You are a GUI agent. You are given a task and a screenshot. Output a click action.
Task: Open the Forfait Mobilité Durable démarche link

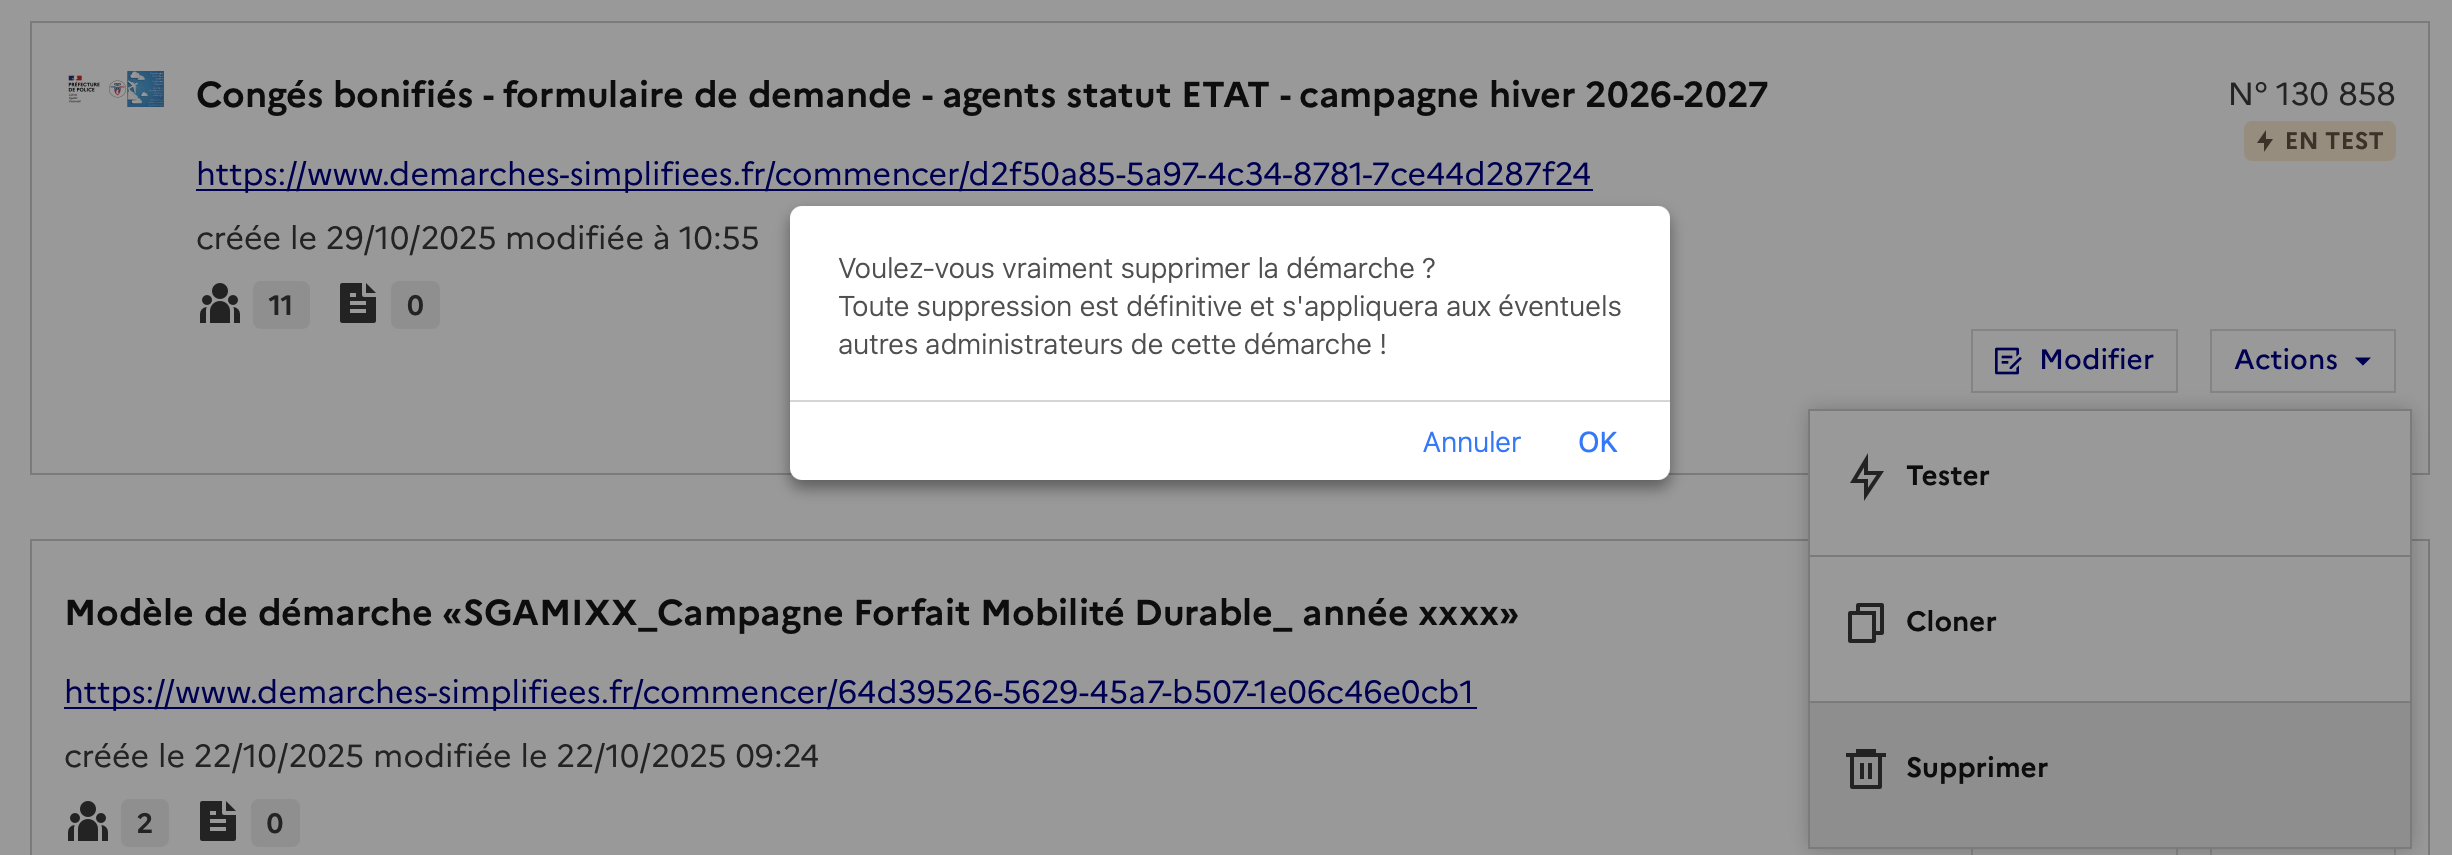[770, 692]
